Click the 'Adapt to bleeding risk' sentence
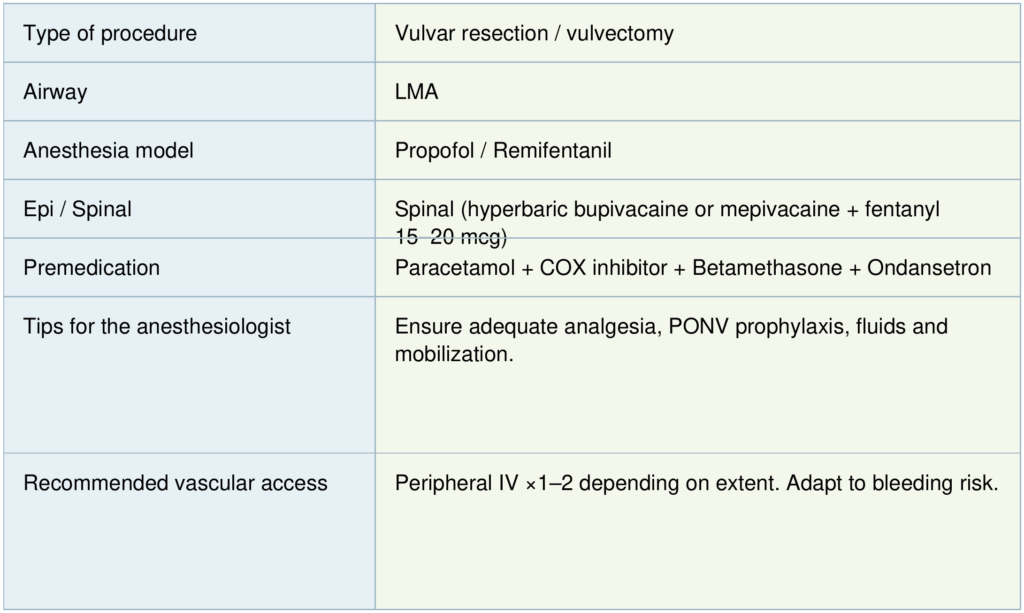This screenshot has width=1024, height=613. pos(892,484)
